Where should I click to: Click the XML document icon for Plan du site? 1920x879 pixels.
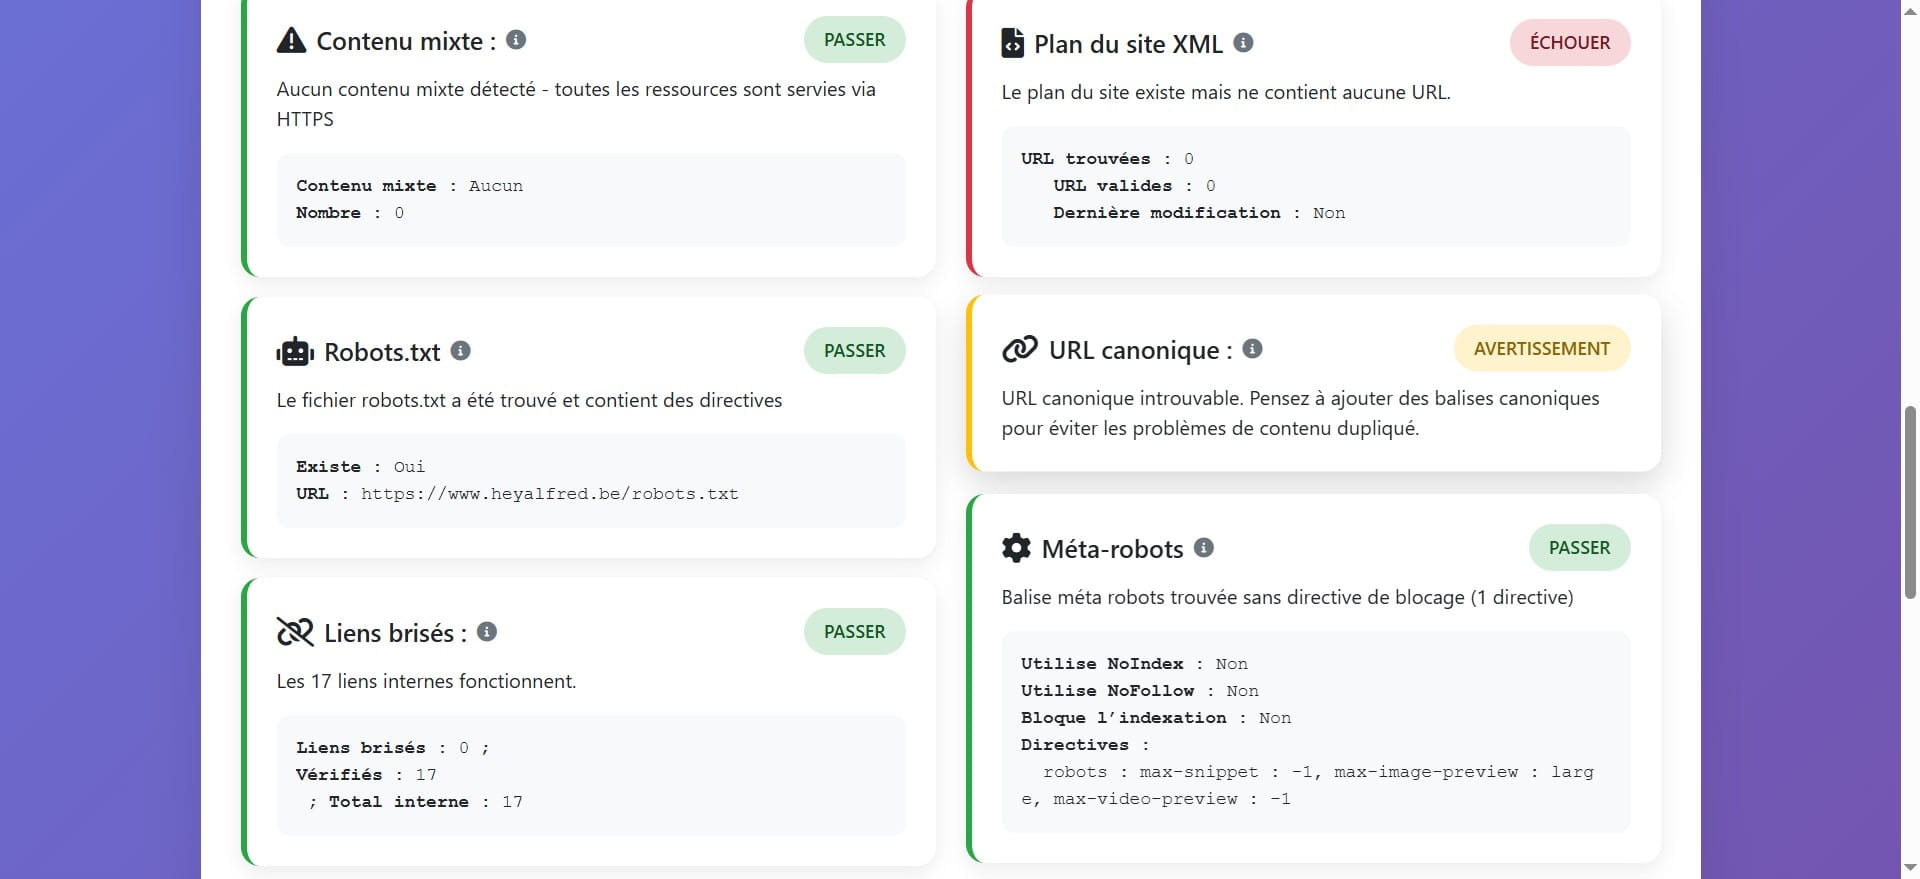click(1013, 43)
